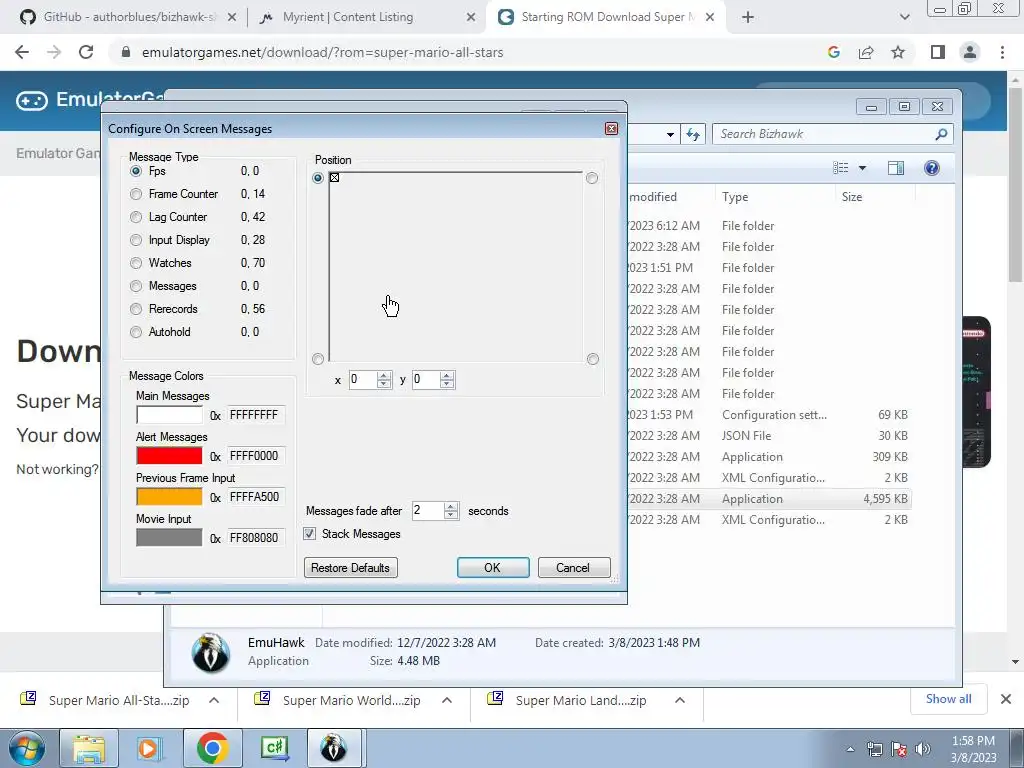Click the Cancel button
This screenshot has width=1024, height=768.
pos(573,568)
